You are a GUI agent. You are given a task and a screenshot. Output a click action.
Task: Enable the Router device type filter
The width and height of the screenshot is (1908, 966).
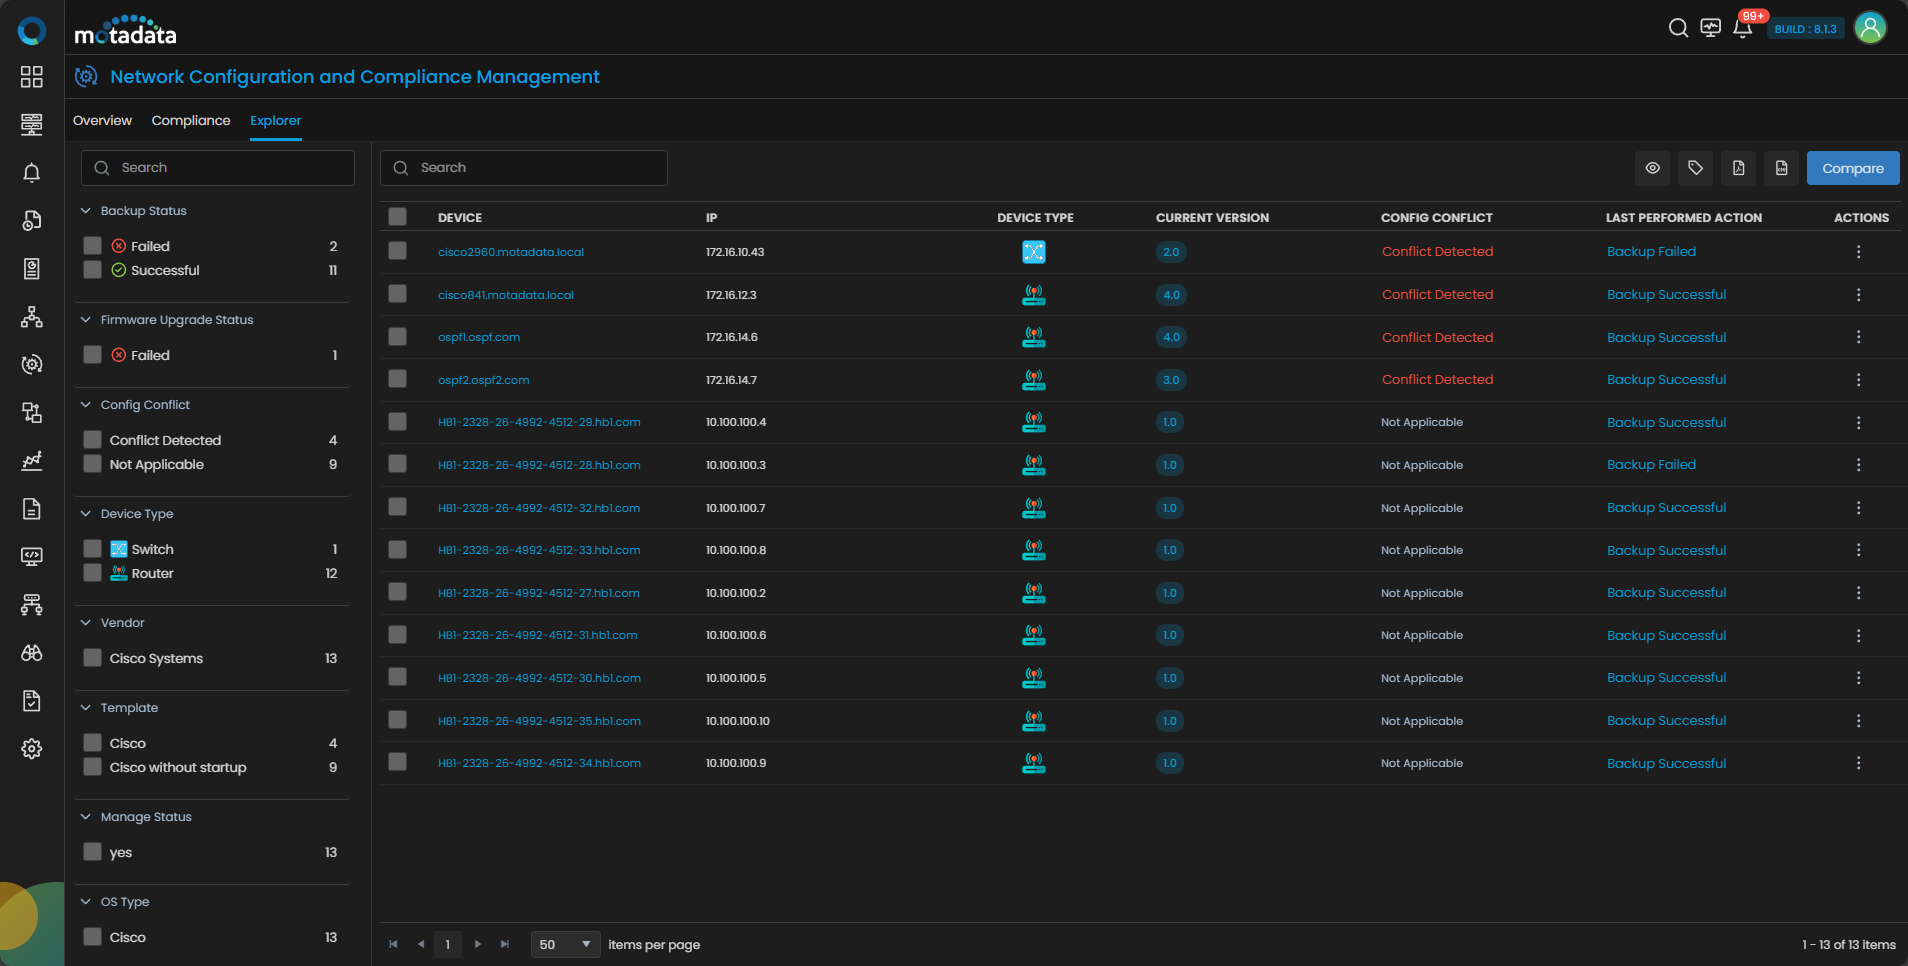[93, 573]
